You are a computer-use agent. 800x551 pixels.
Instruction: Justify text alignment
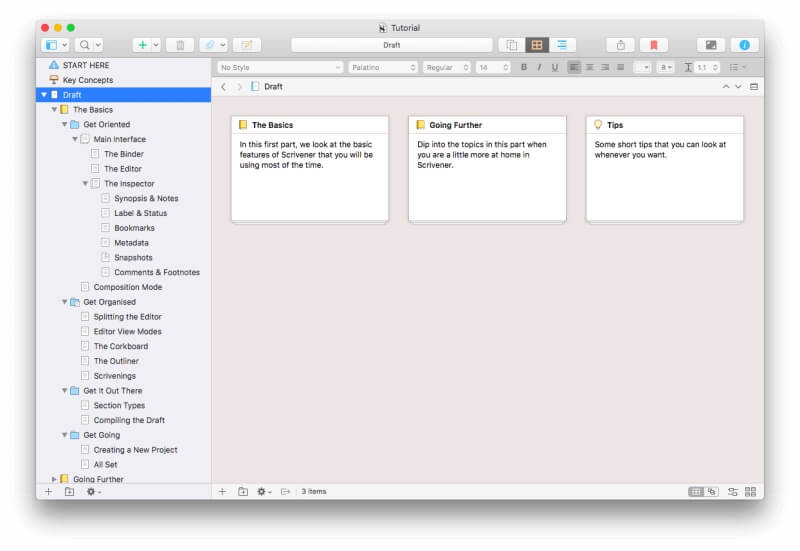point(620,67)
